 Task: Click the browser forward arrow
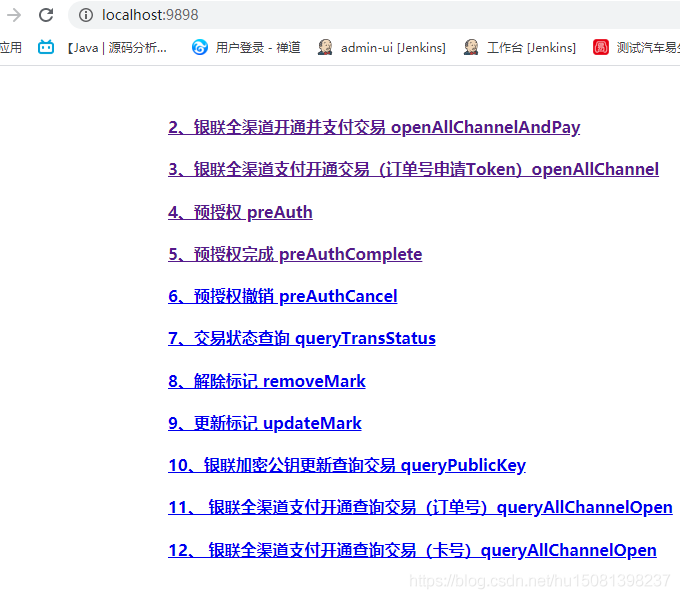point(14,15)
